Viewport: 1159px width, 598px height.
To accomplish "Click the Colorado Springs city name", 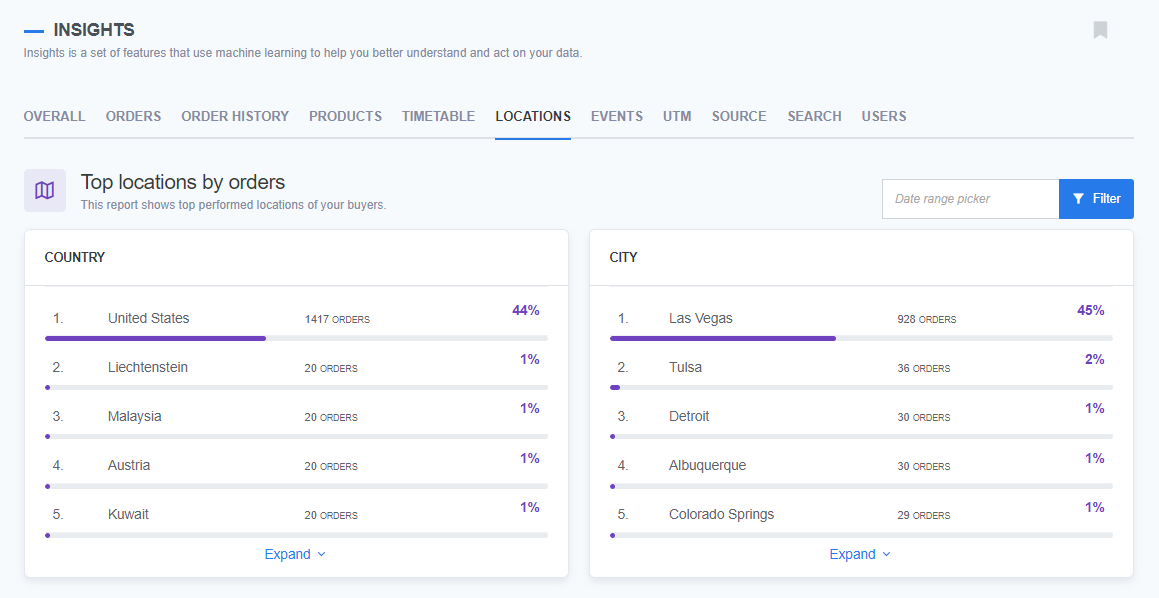I will coord(721,514).
